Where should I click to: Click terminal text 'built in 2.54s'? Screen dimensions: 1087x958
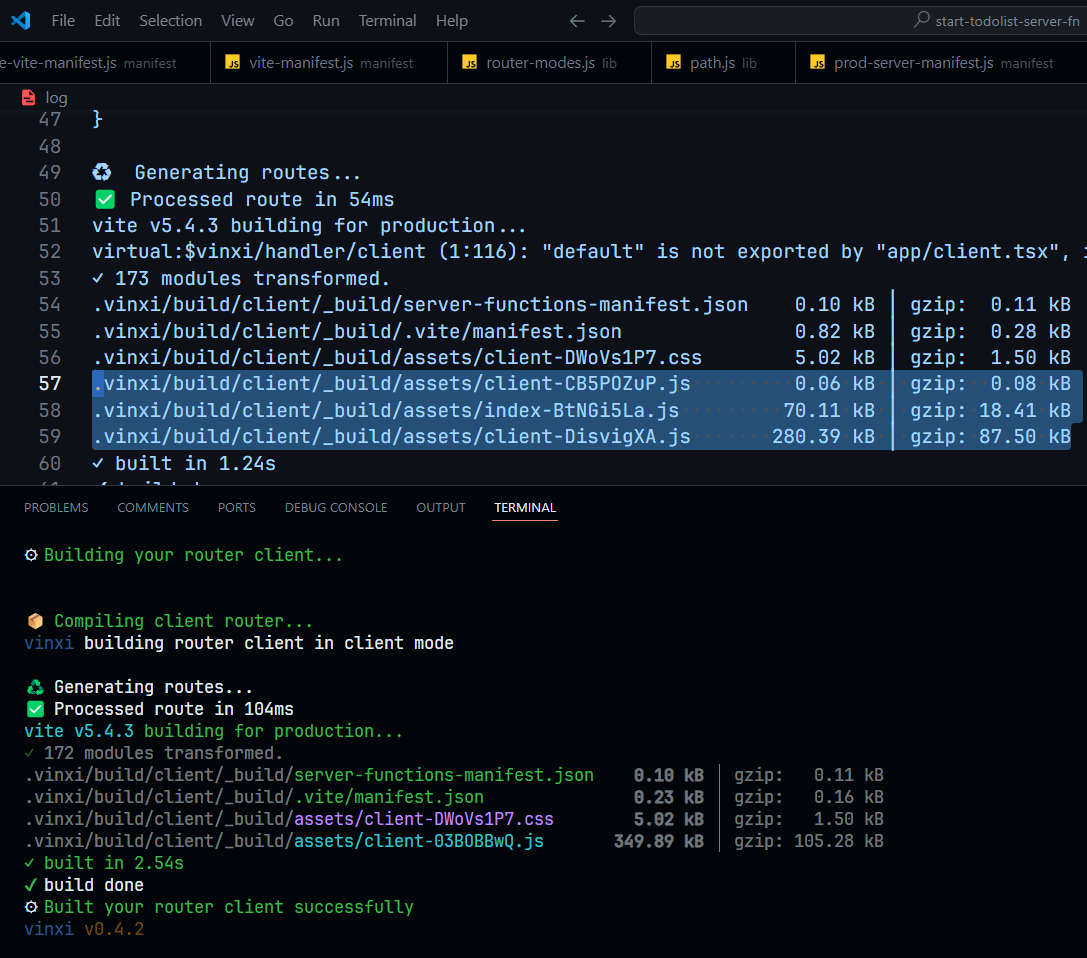point(114,863)
